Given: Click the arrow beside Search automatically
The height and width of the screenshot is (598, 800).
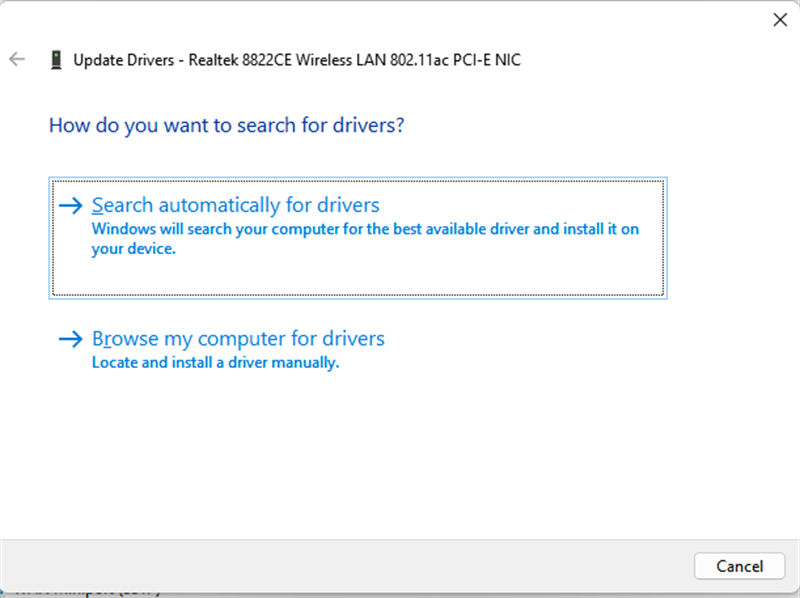Looking at the screenshot, I should click(70, 206).
